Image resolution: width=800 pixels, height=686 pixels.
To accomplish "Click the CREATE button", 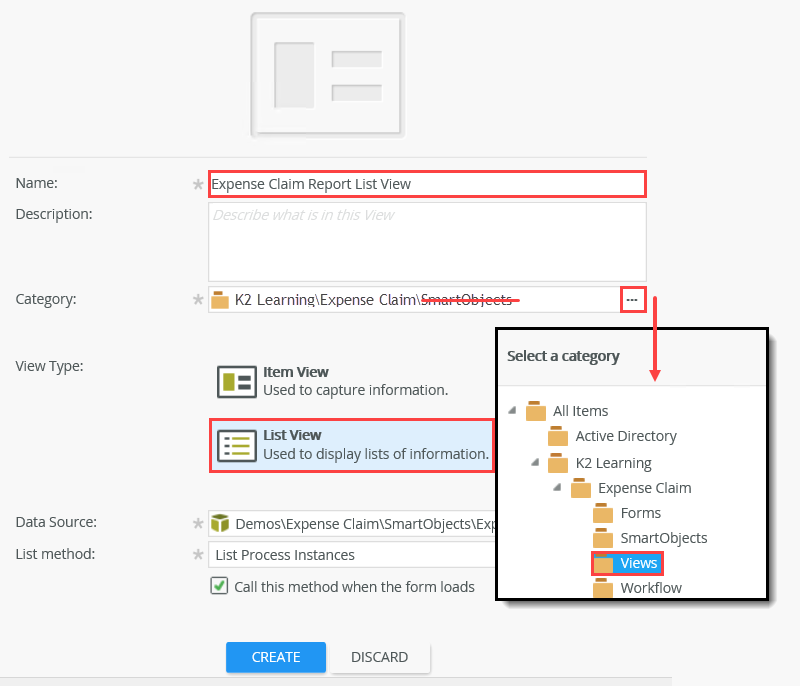I will 275,657.
